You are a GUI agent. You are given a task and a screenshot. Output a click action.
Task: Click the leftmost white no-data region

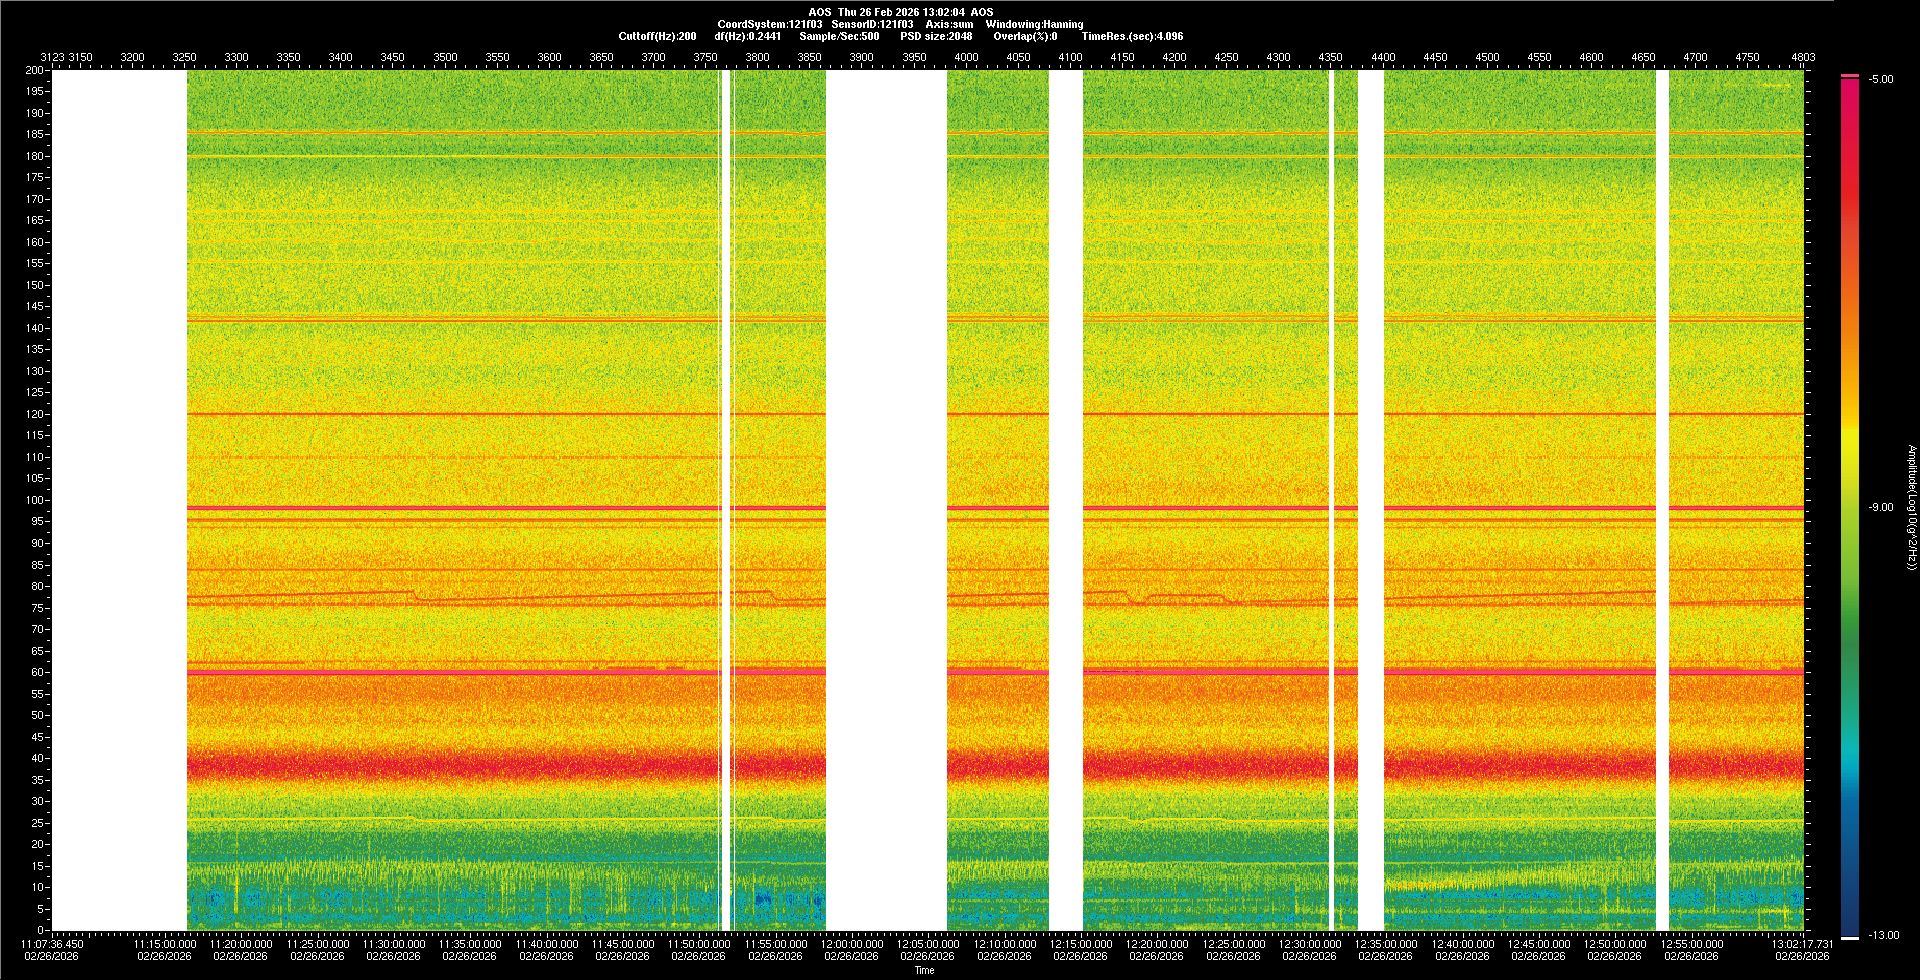(119, 500)
